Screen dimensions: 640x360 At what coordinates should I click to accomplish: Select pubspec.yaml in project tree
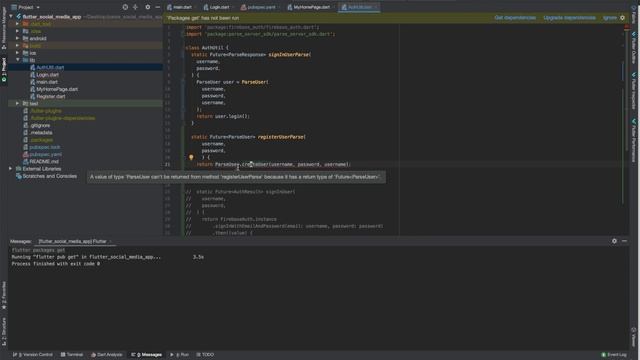point(45,154)
